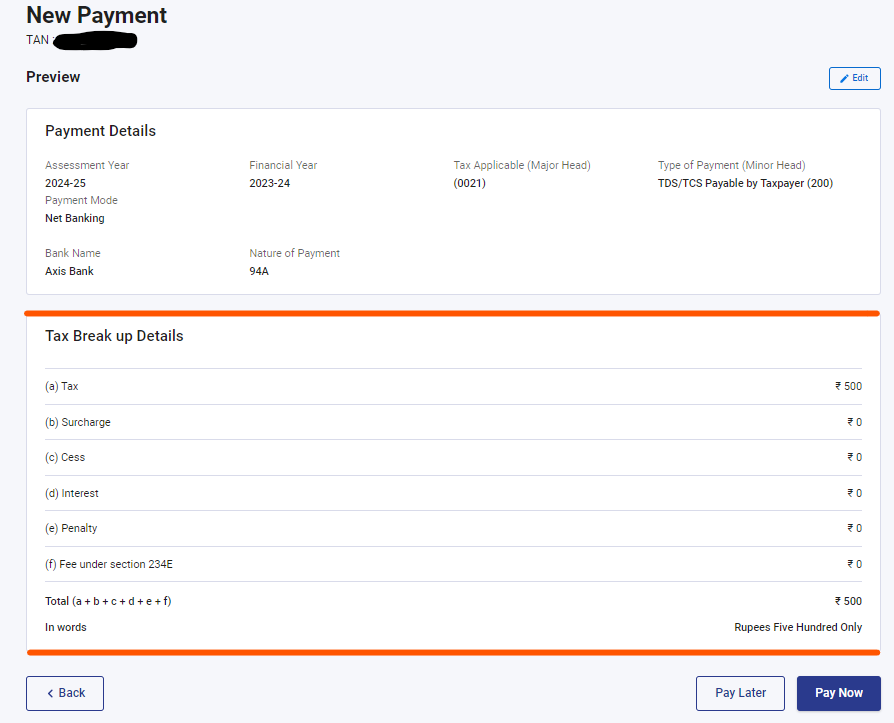Screen dimensions: 894x723
Task: Click the Fee under section 234E row
Action: [450, 564]
